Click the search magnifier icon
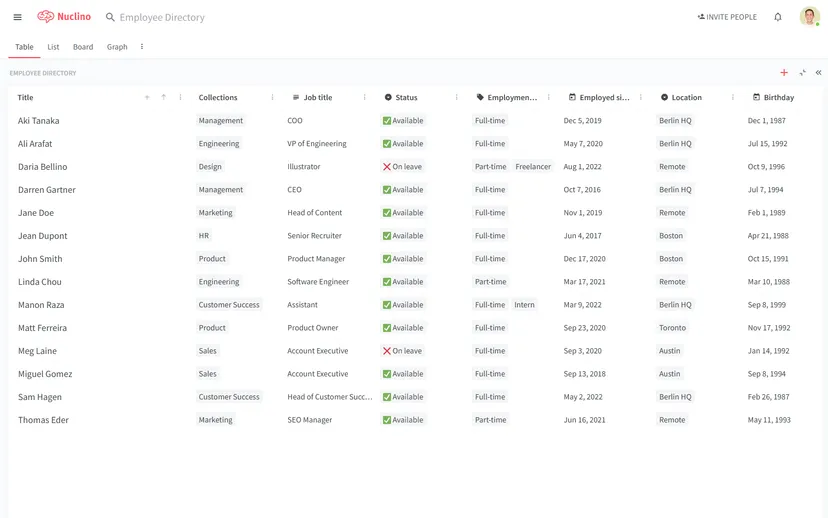 click(110, 17)
